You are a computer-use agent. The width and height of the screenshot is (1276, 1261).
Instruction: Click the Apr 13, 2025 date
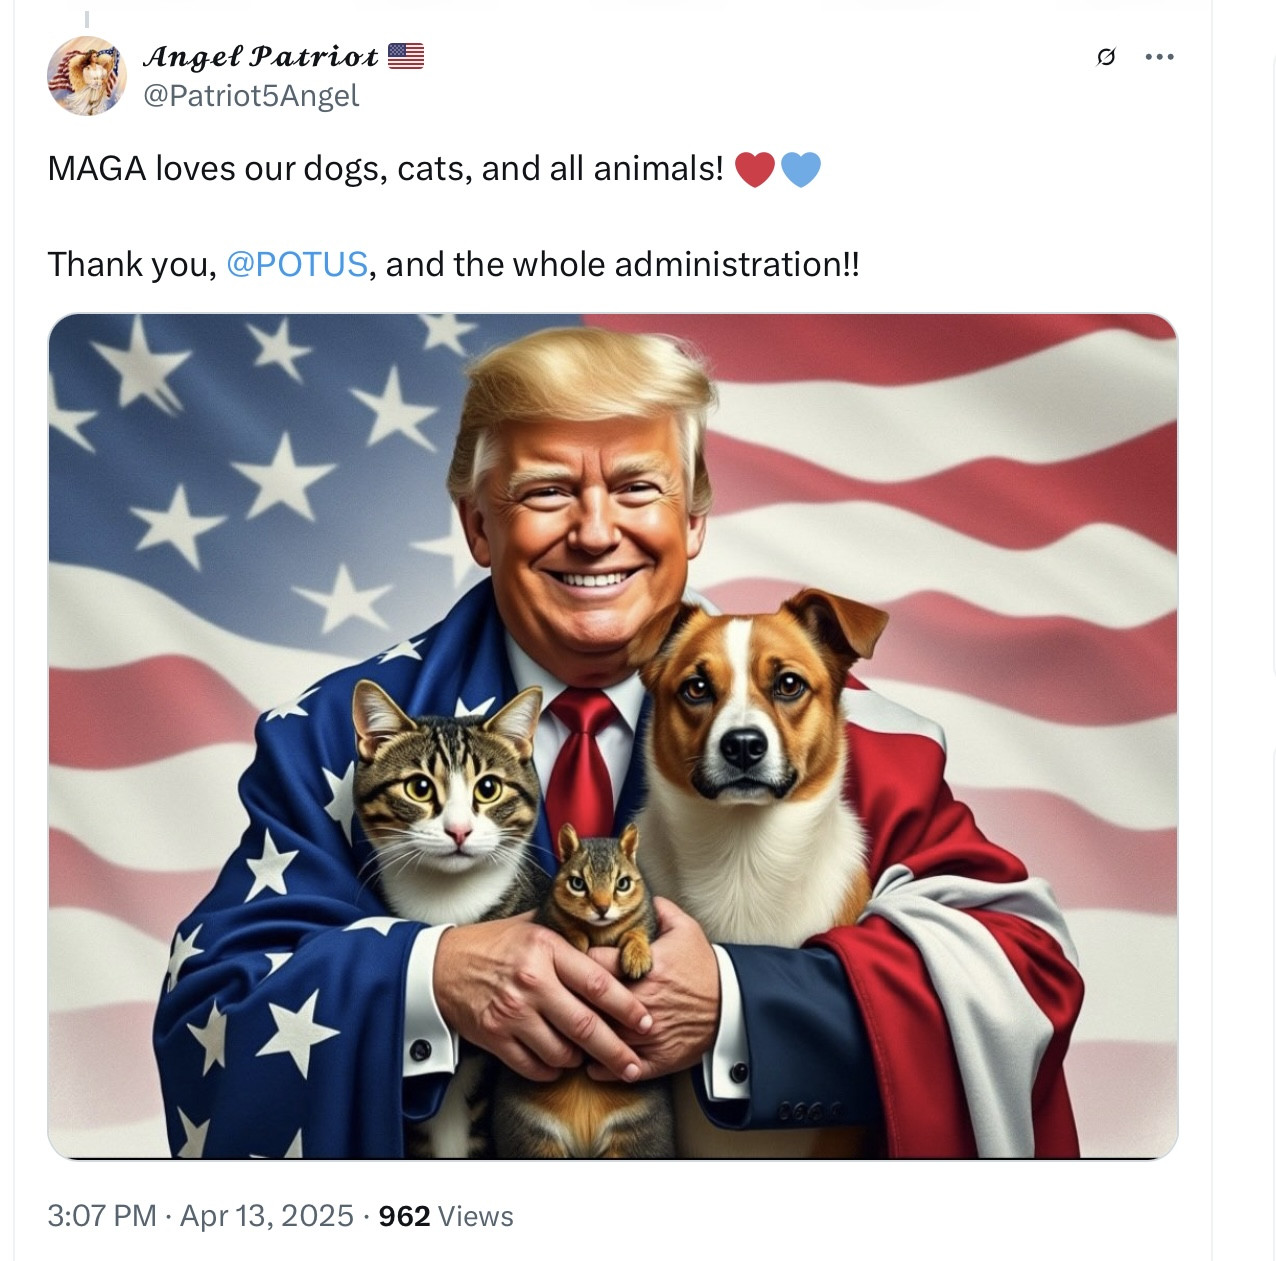click(266, 1216)
